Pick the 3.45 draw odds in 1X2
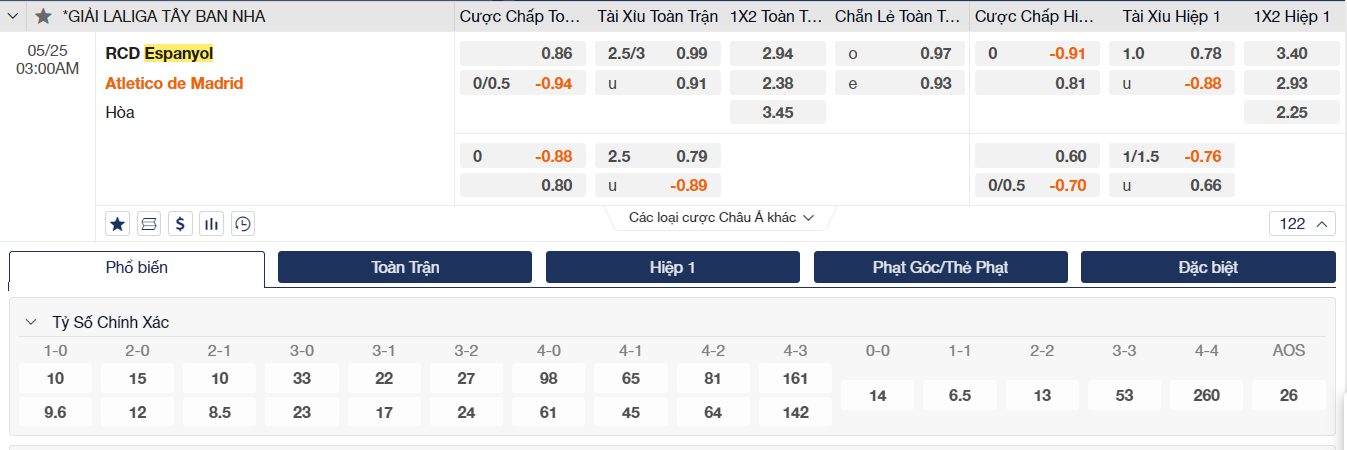Image resolution: width=1347 pixels, height=450 pixels. coord(778,112)
